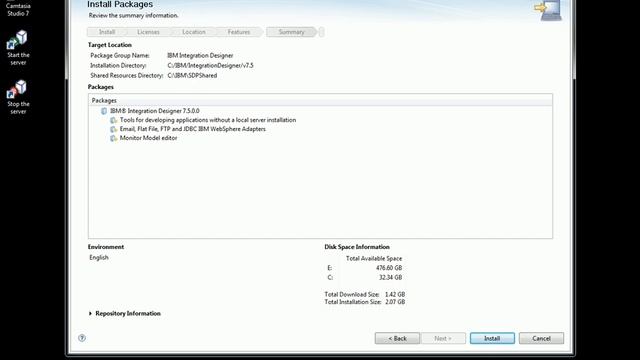Select the Monitor Model editor row
The image size is (640, 360).
point(149,138)
